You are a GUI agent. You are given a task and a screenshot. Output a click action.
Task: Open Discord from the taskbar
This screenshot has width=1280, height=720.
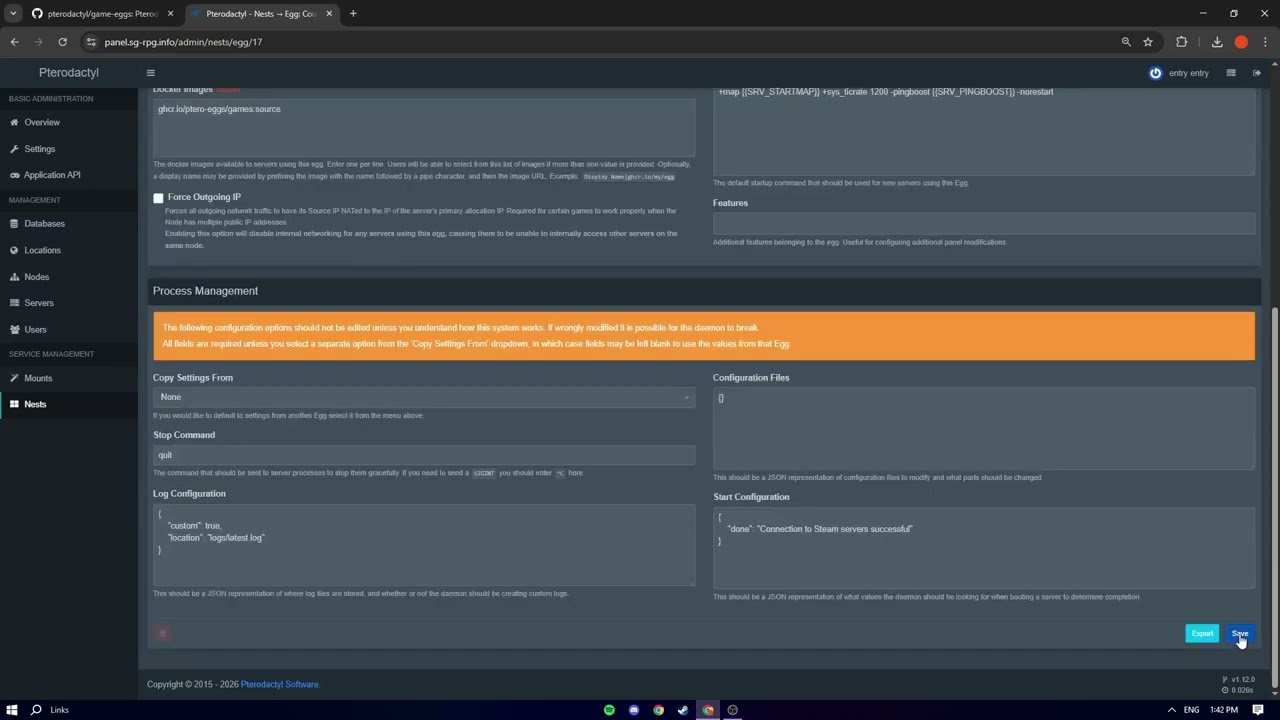[634, 710]
